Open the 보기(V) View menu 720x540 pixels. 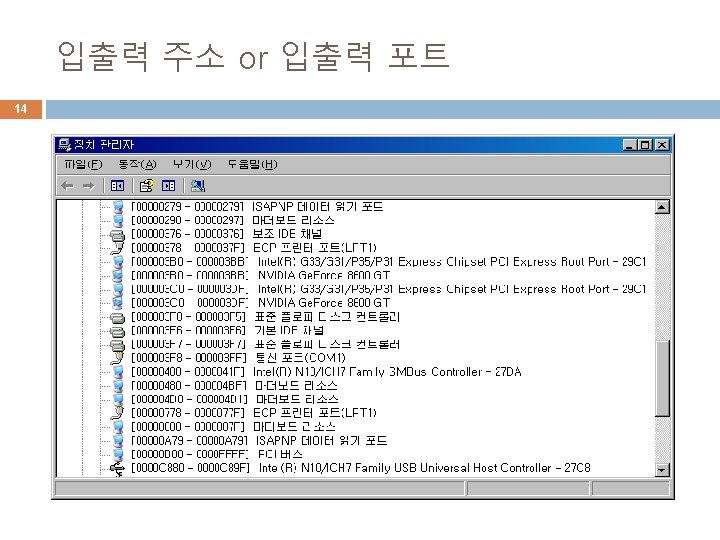tap(192, 164)
